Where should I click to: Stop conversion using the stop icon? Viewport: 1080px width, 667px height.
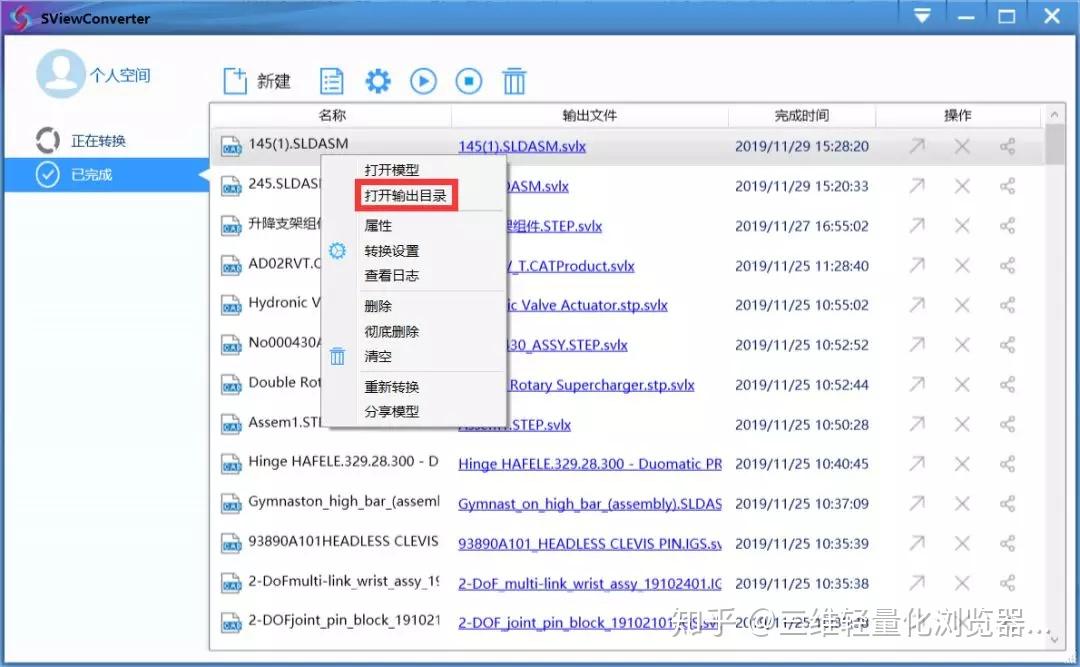(469, 81)
